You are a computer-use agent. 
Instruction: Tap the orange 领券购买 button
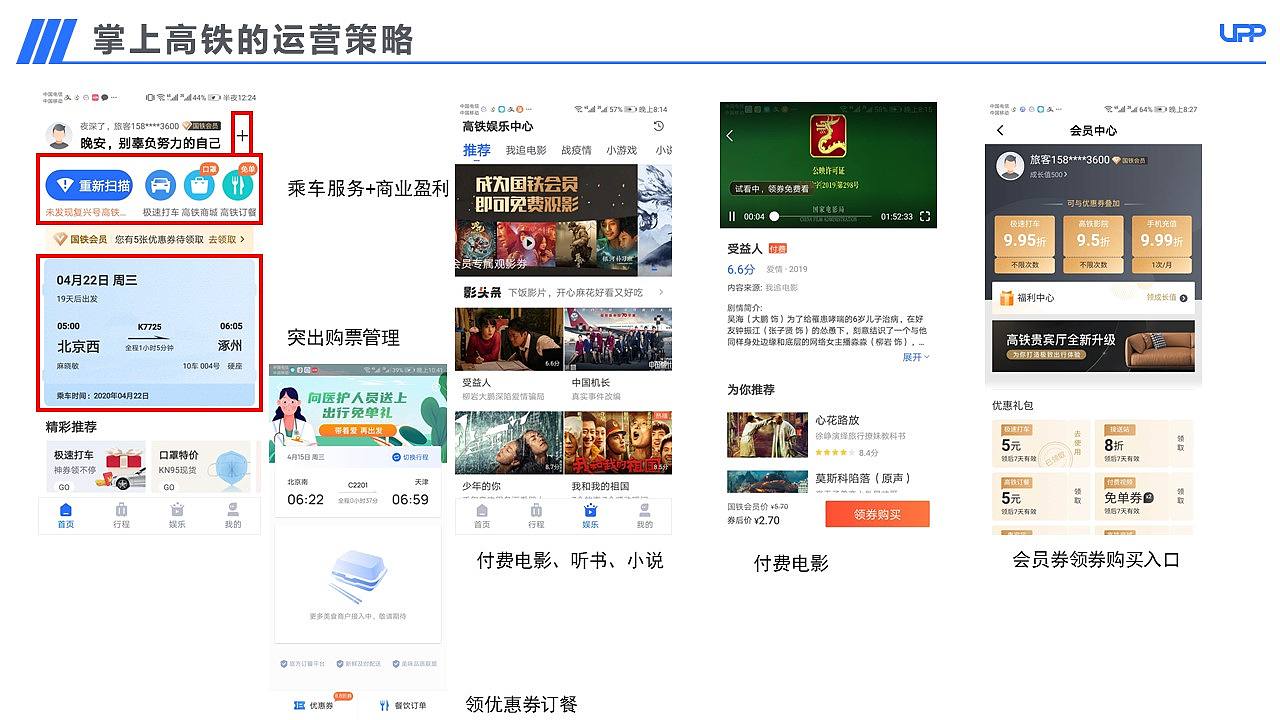tap(877, 514)
